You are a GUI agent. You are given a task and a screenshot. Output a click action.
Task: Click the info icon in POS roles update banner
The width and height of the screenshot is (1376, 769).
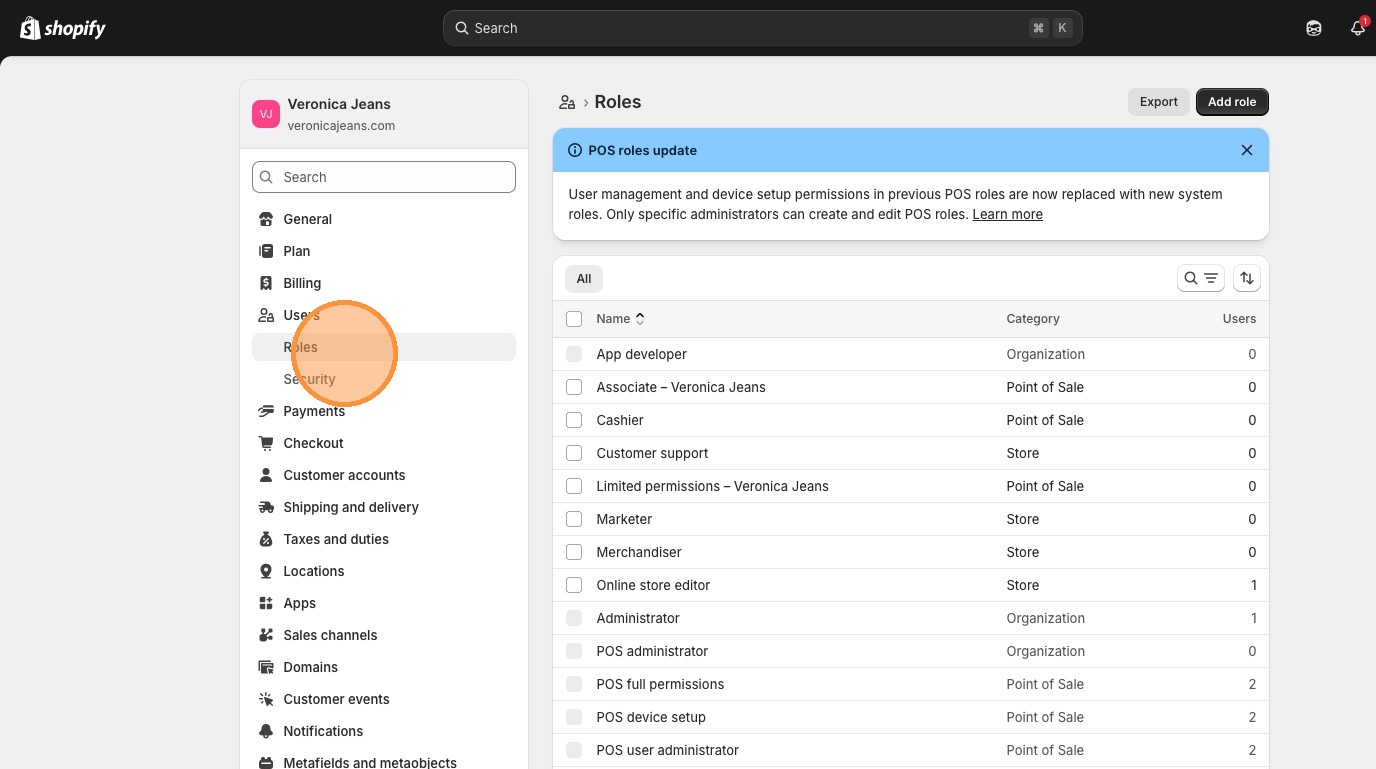tap(575, 150)
